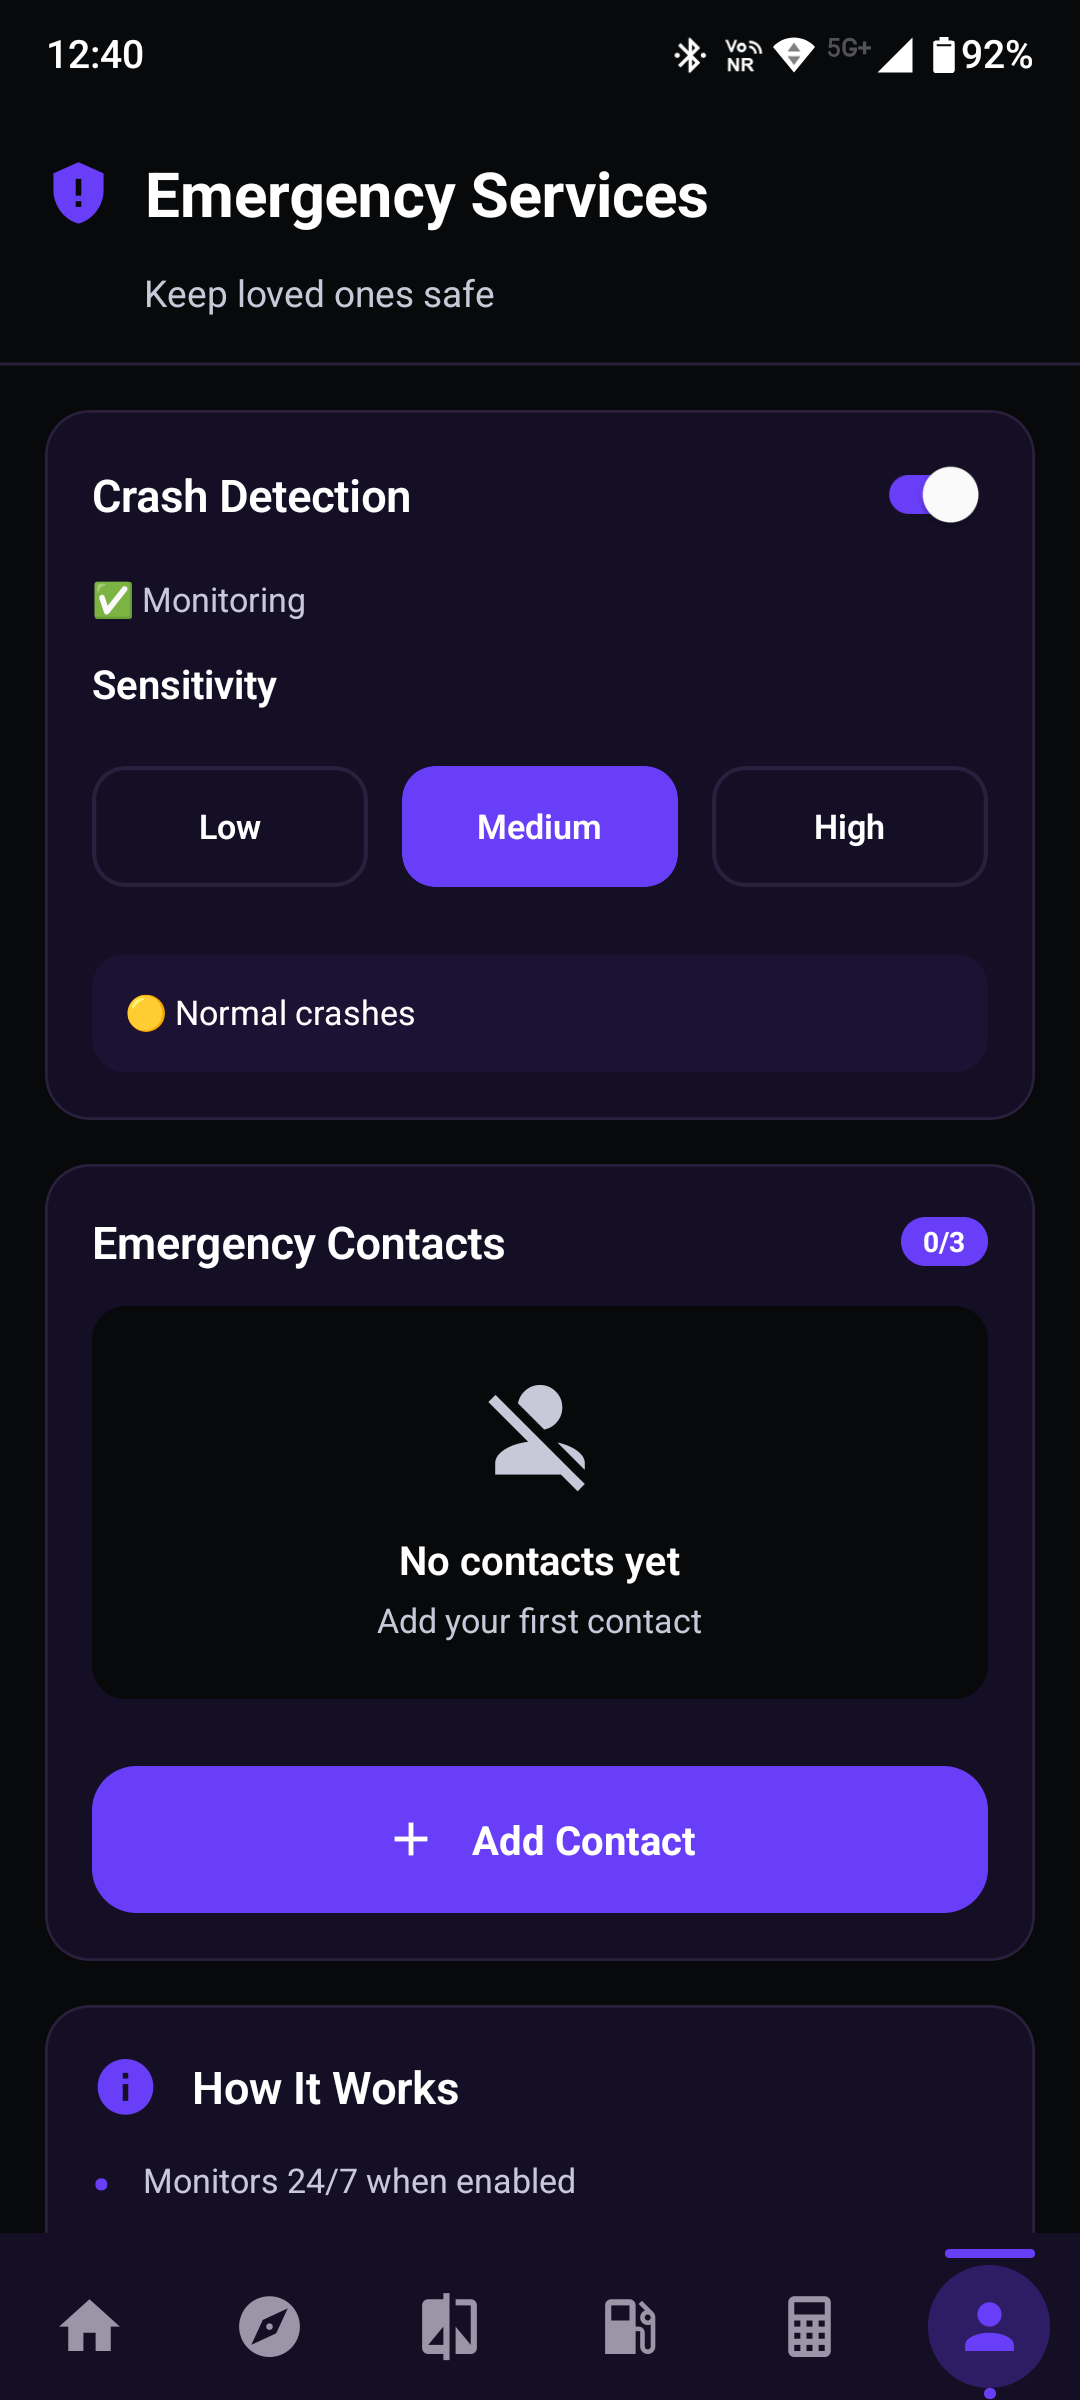Select the toll gates icon in bottom bar
The width and height of the screenshot is (1080, 2400).
click(450, 2327)
